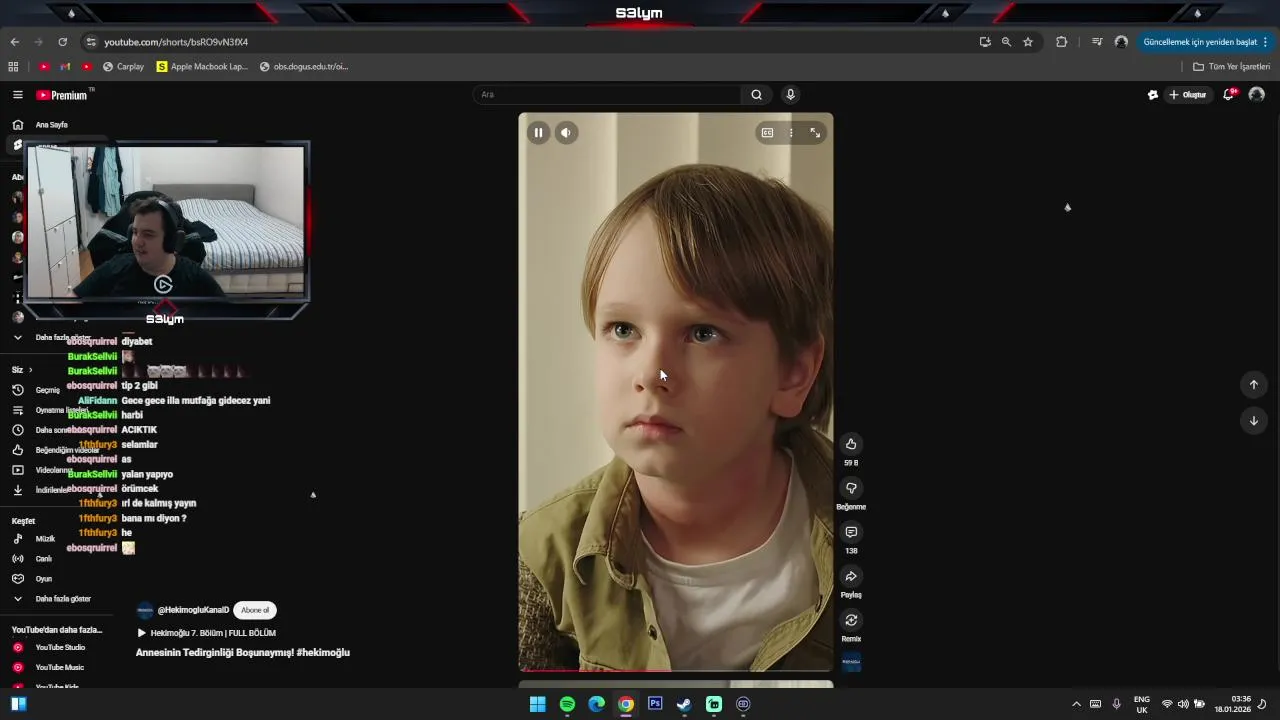Open Chrome zoom indicator icon
This screenshot has height=720, width=1280.
pyautogui.click(x=1006, y=42)
